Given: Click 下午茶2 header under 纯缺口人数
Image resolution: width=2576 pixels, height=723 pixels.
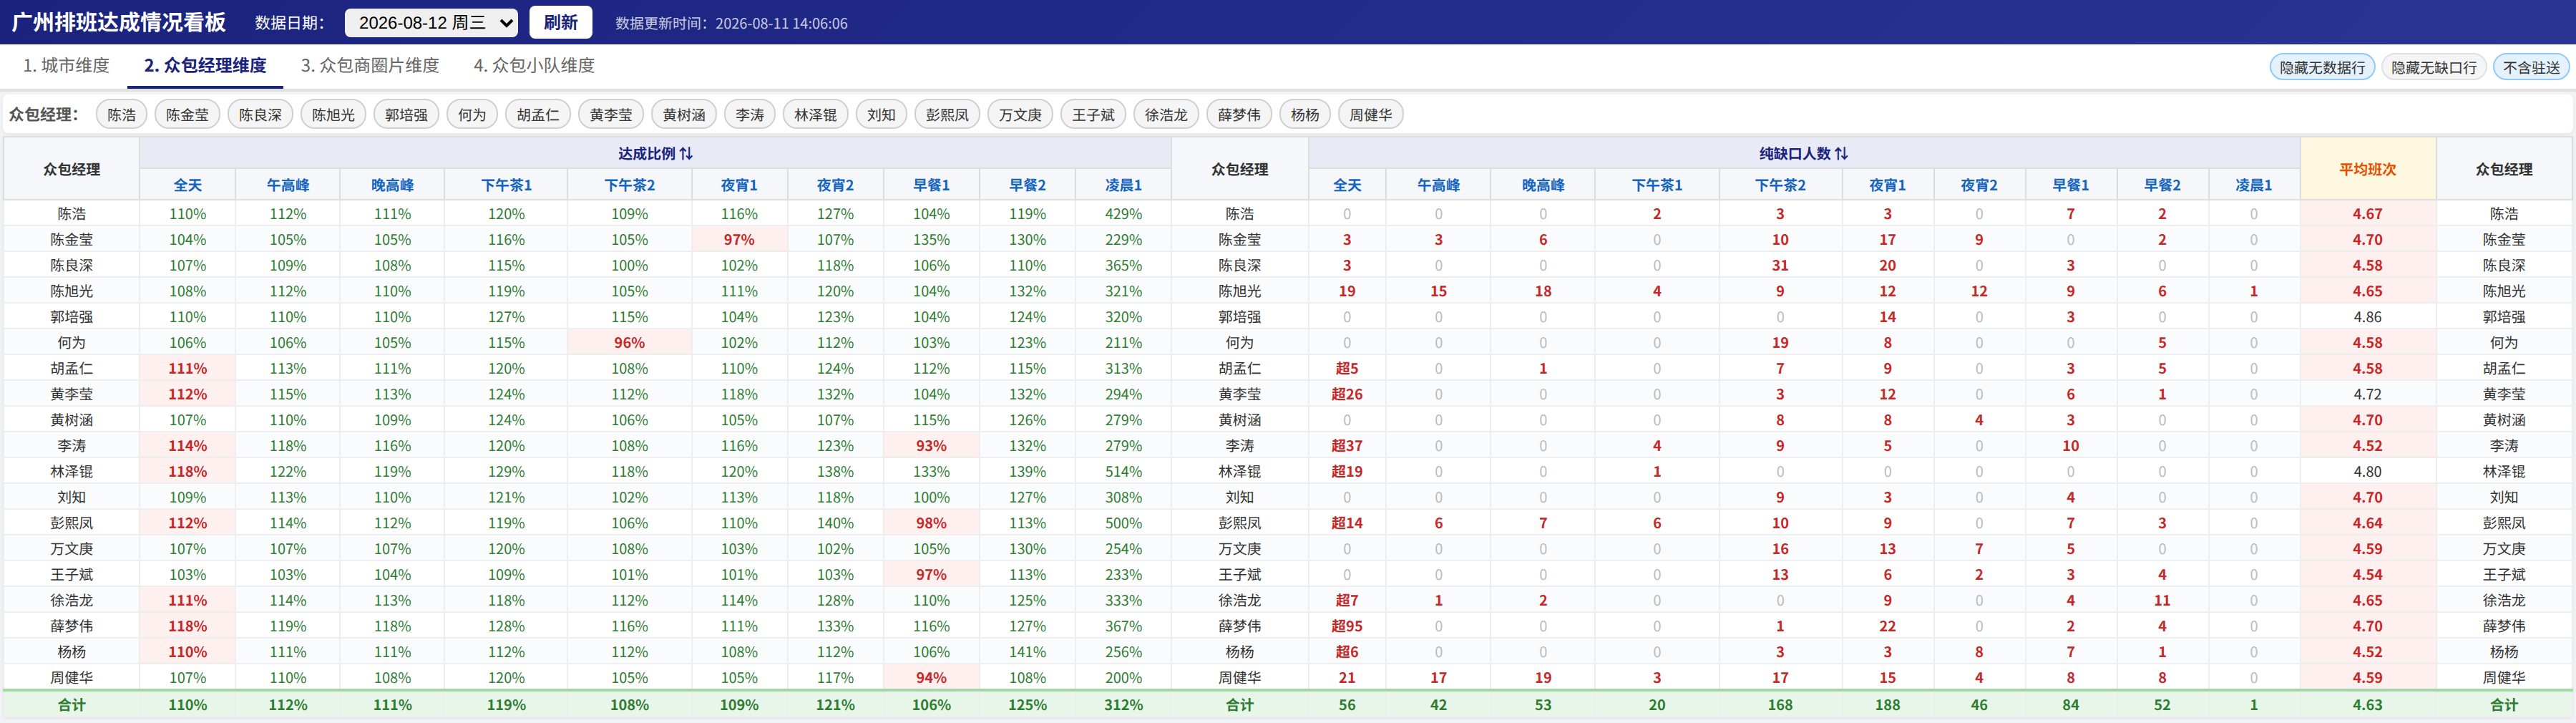Looking at the screenshot, I should [x=1780, y=185].
